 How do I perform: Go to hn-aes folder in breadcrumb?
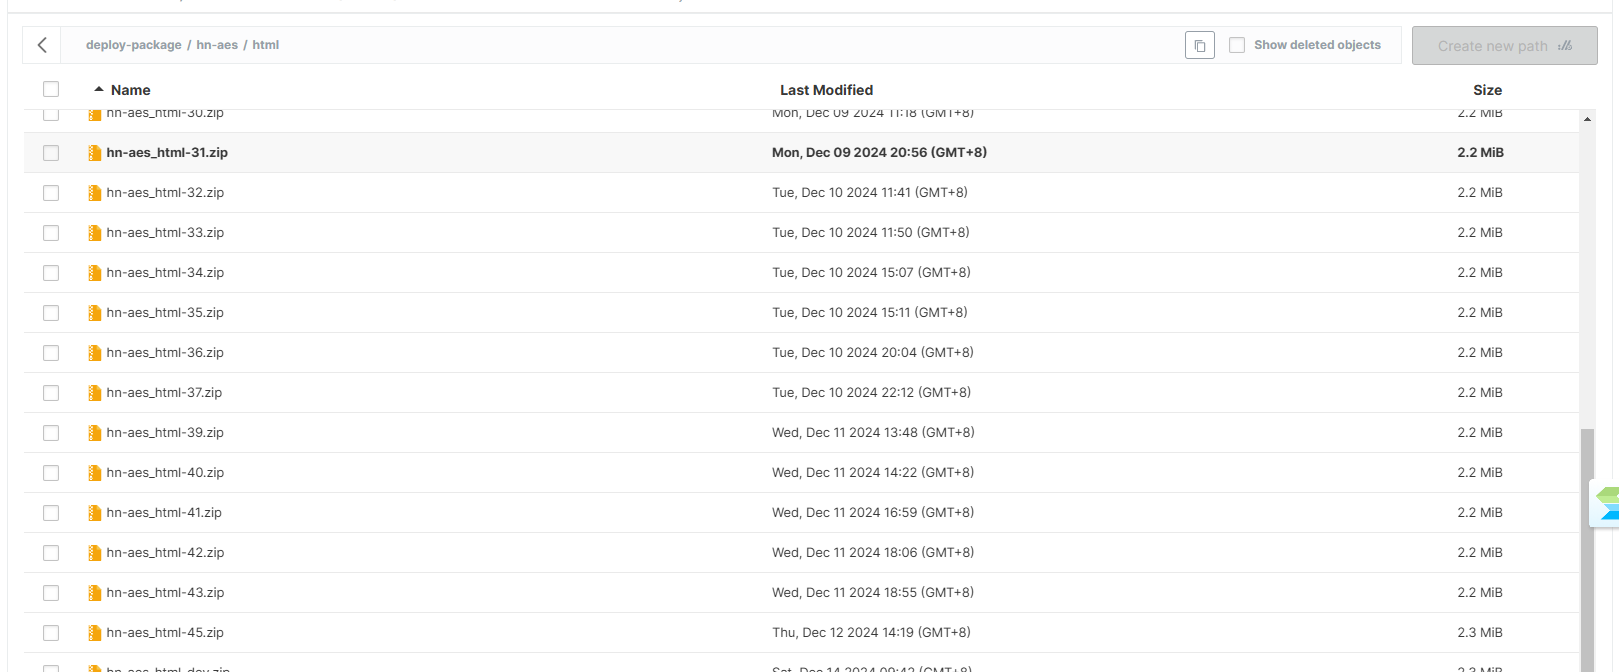[x=217, y=45]
